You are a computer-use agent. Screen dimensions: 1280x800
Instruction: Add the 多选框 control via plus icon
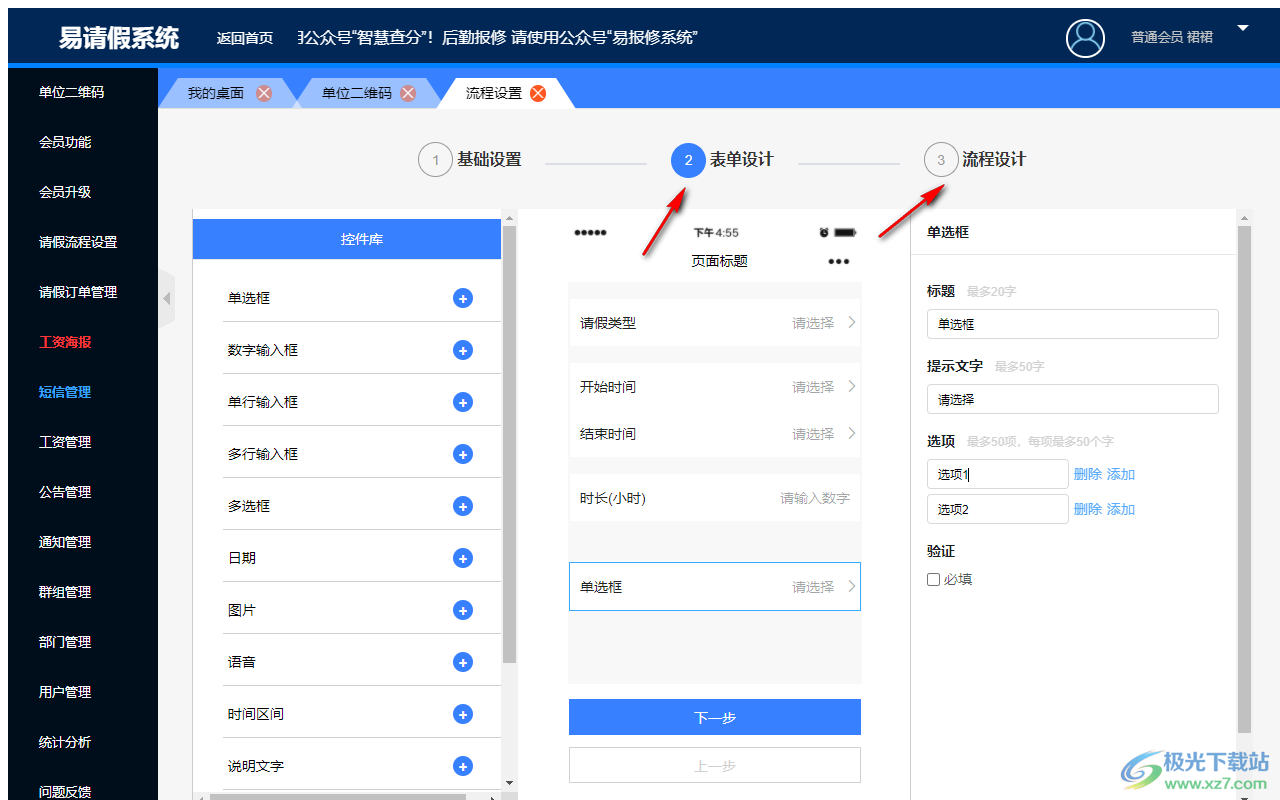(463, 506)
